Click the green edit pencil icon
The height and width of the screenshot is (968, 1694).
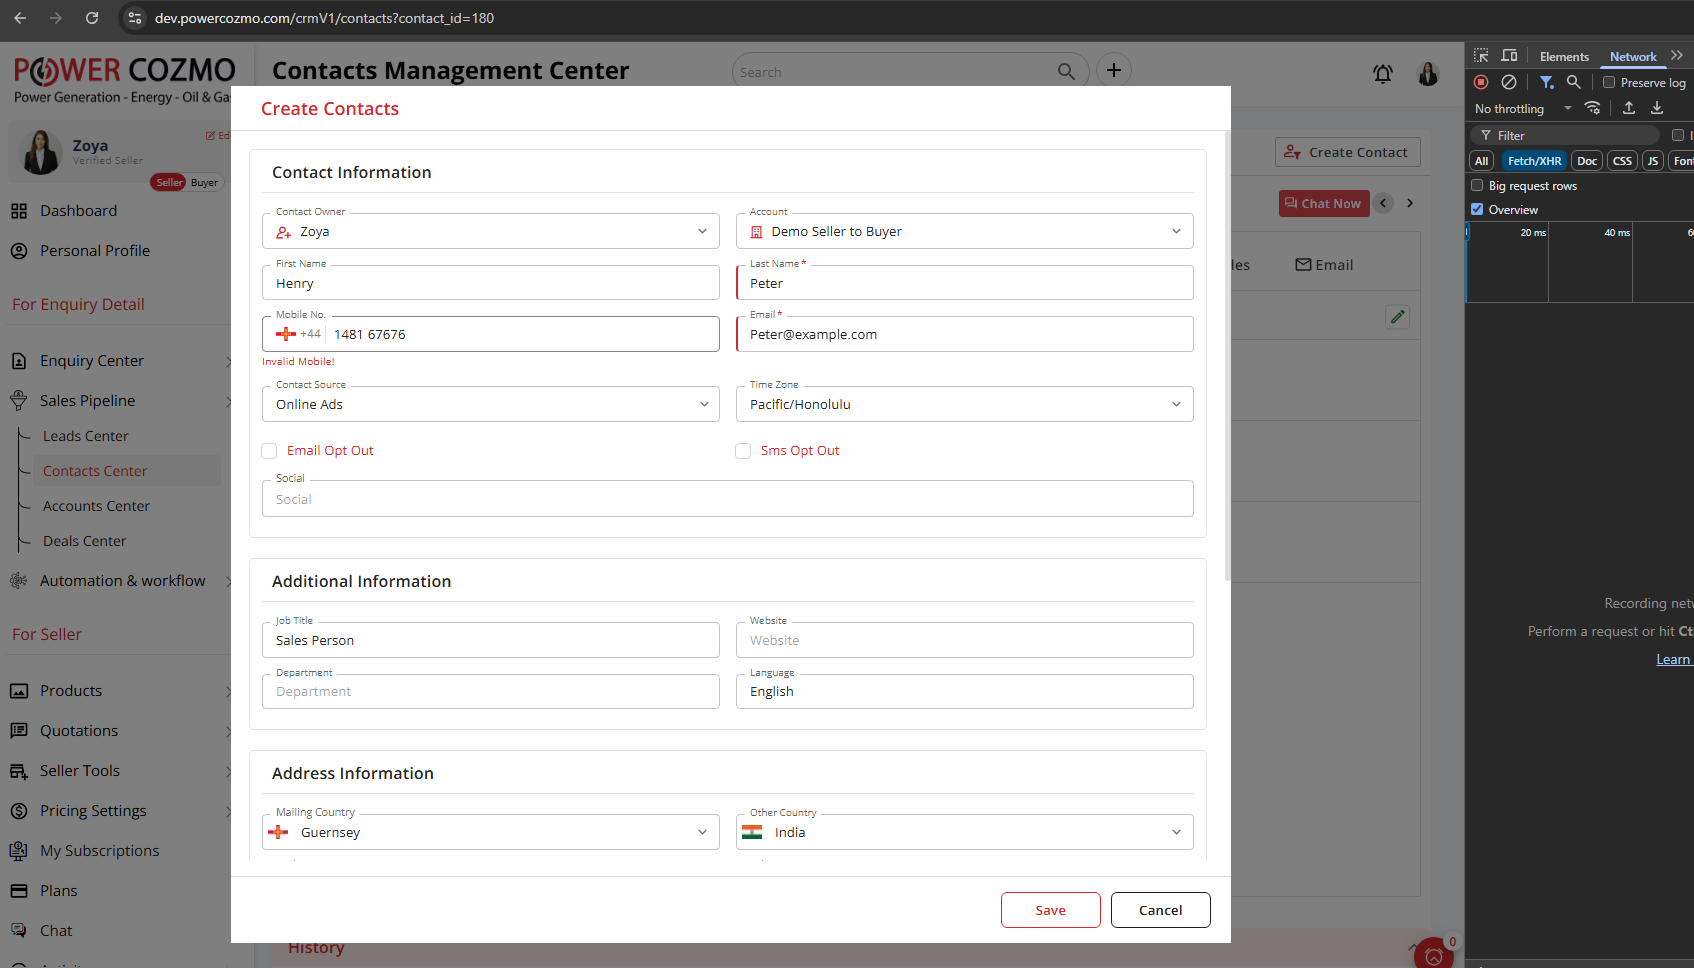[x=1397, y=317]
